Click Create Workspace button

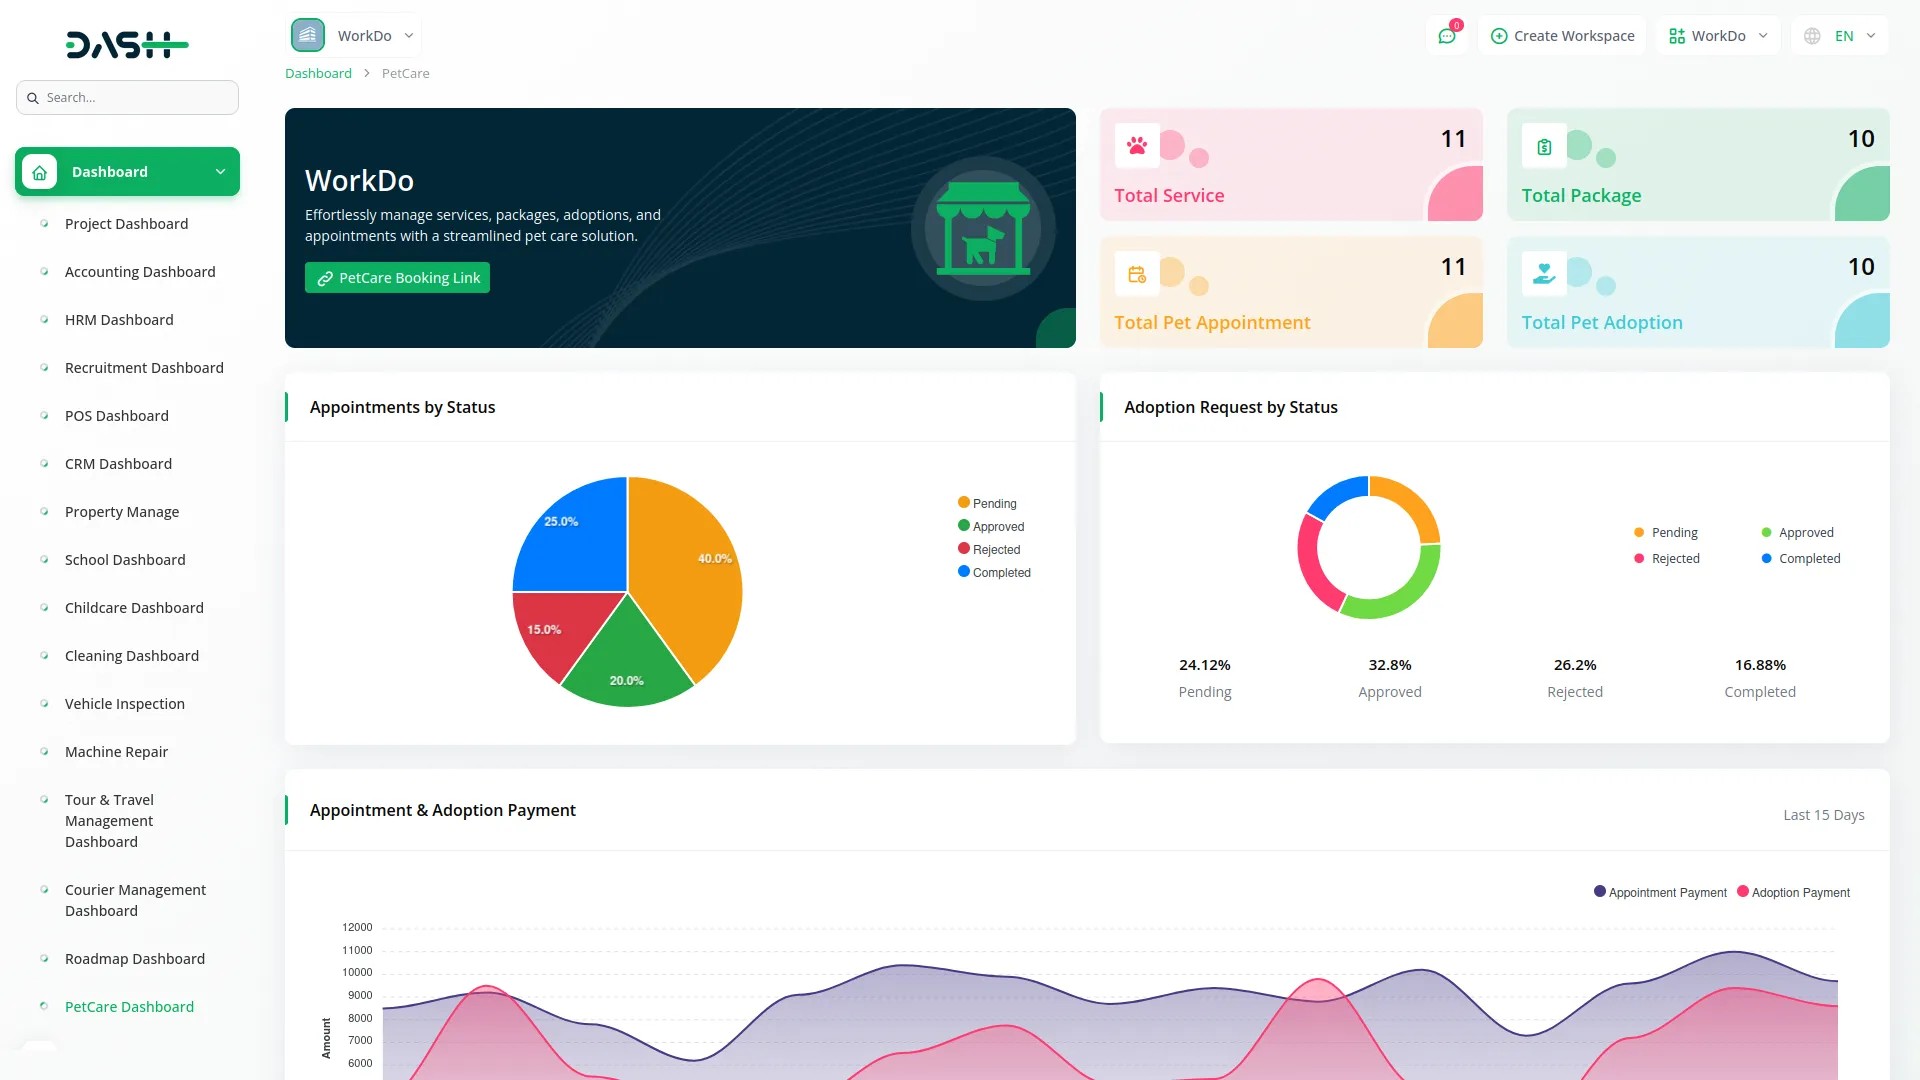[x=1562, y=36]
